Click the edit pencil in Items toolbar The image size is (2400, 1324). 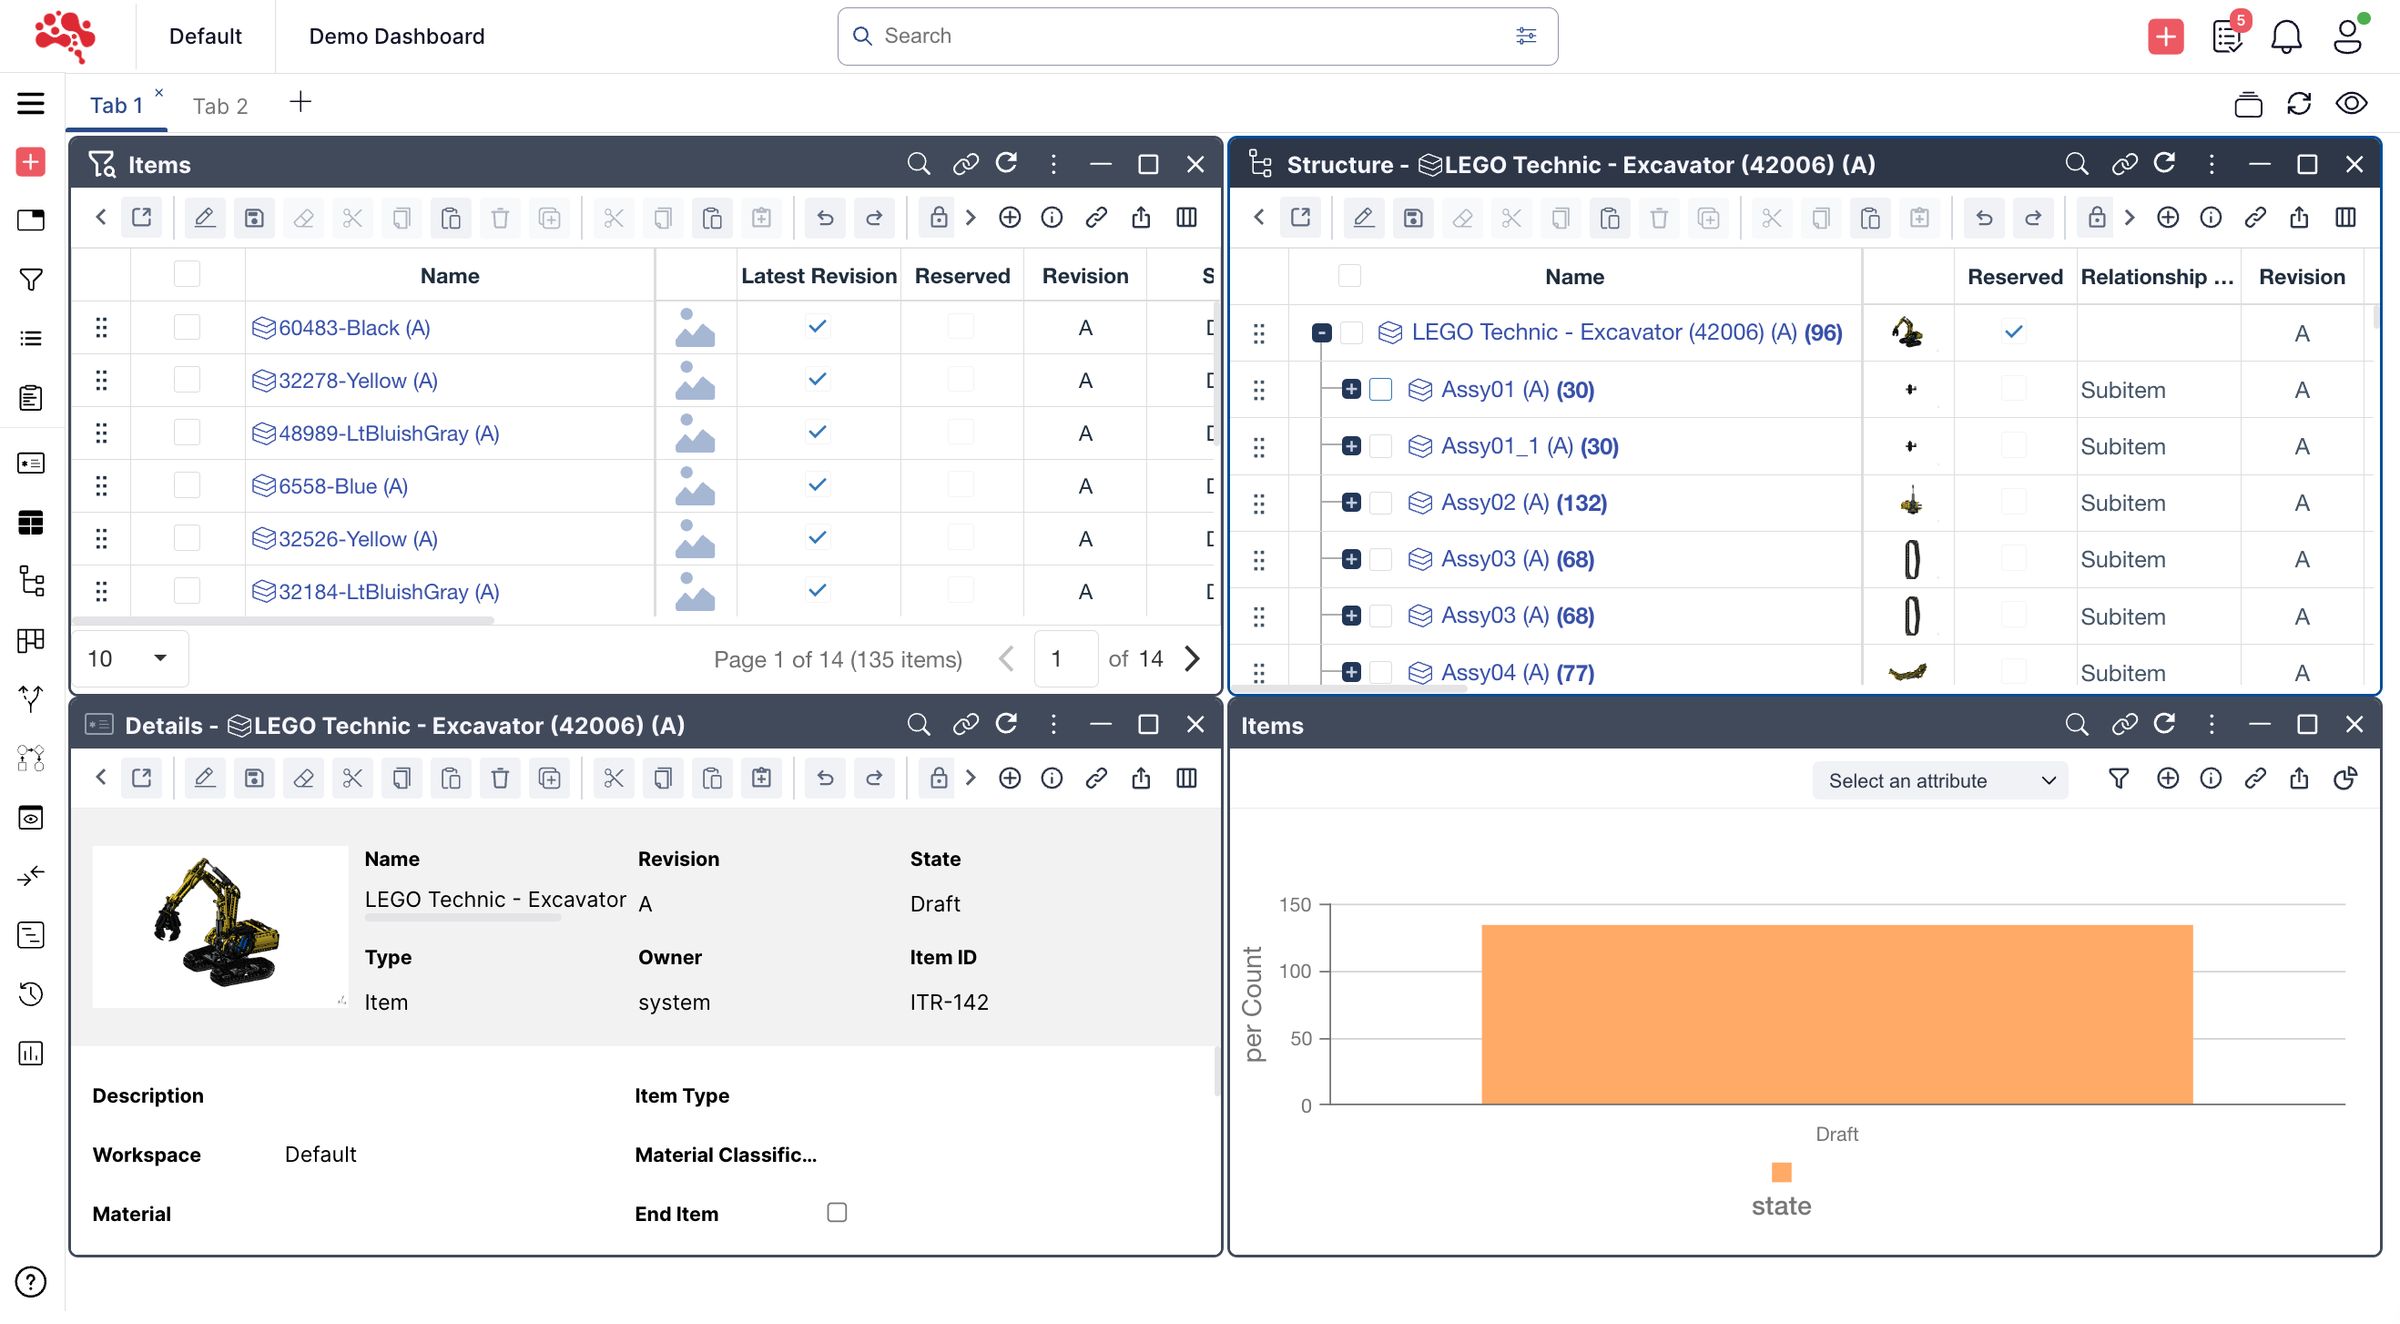[x=204, y=218]
